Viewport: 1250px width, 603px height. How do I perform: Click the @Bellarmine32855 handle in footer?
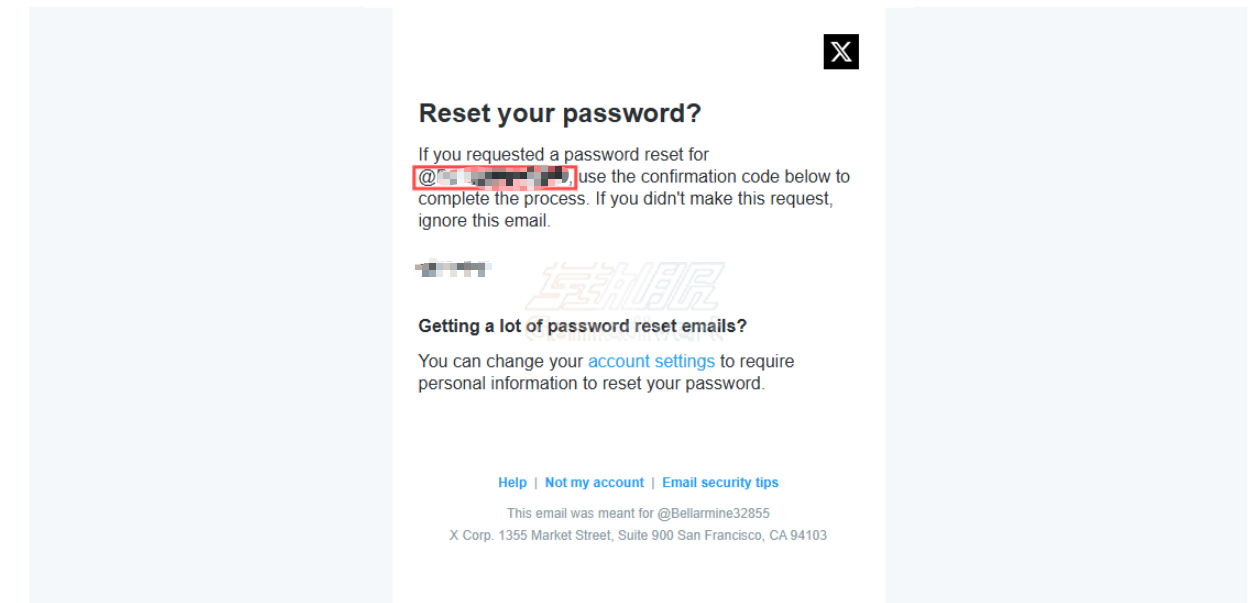click(713, 513)
